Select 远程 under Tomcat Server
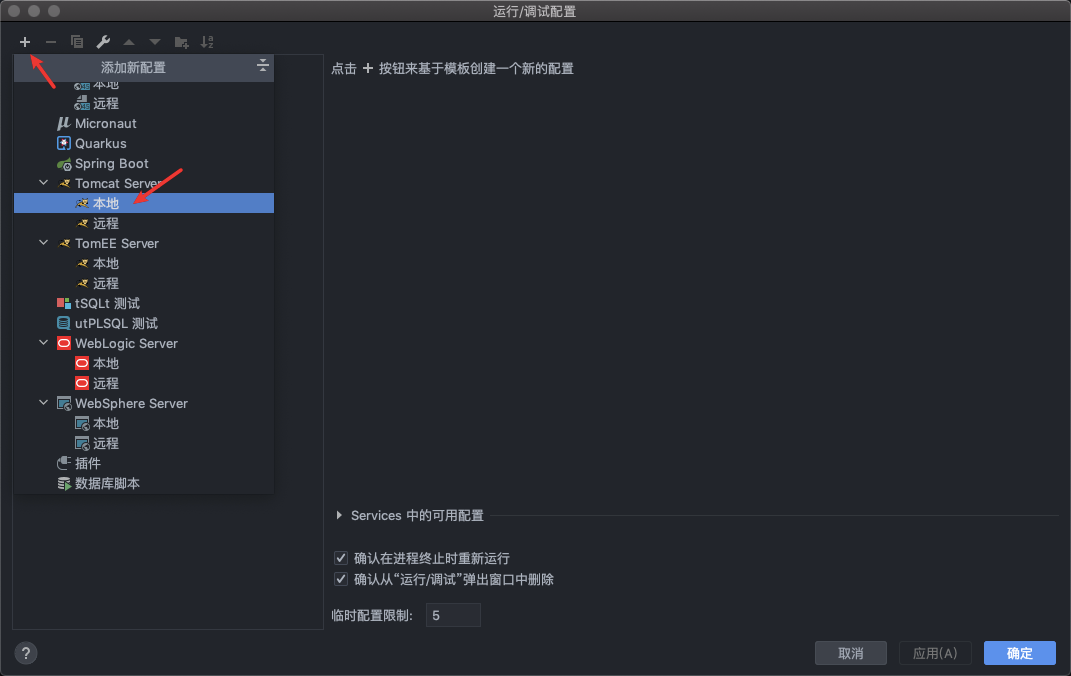 [143, 223]
